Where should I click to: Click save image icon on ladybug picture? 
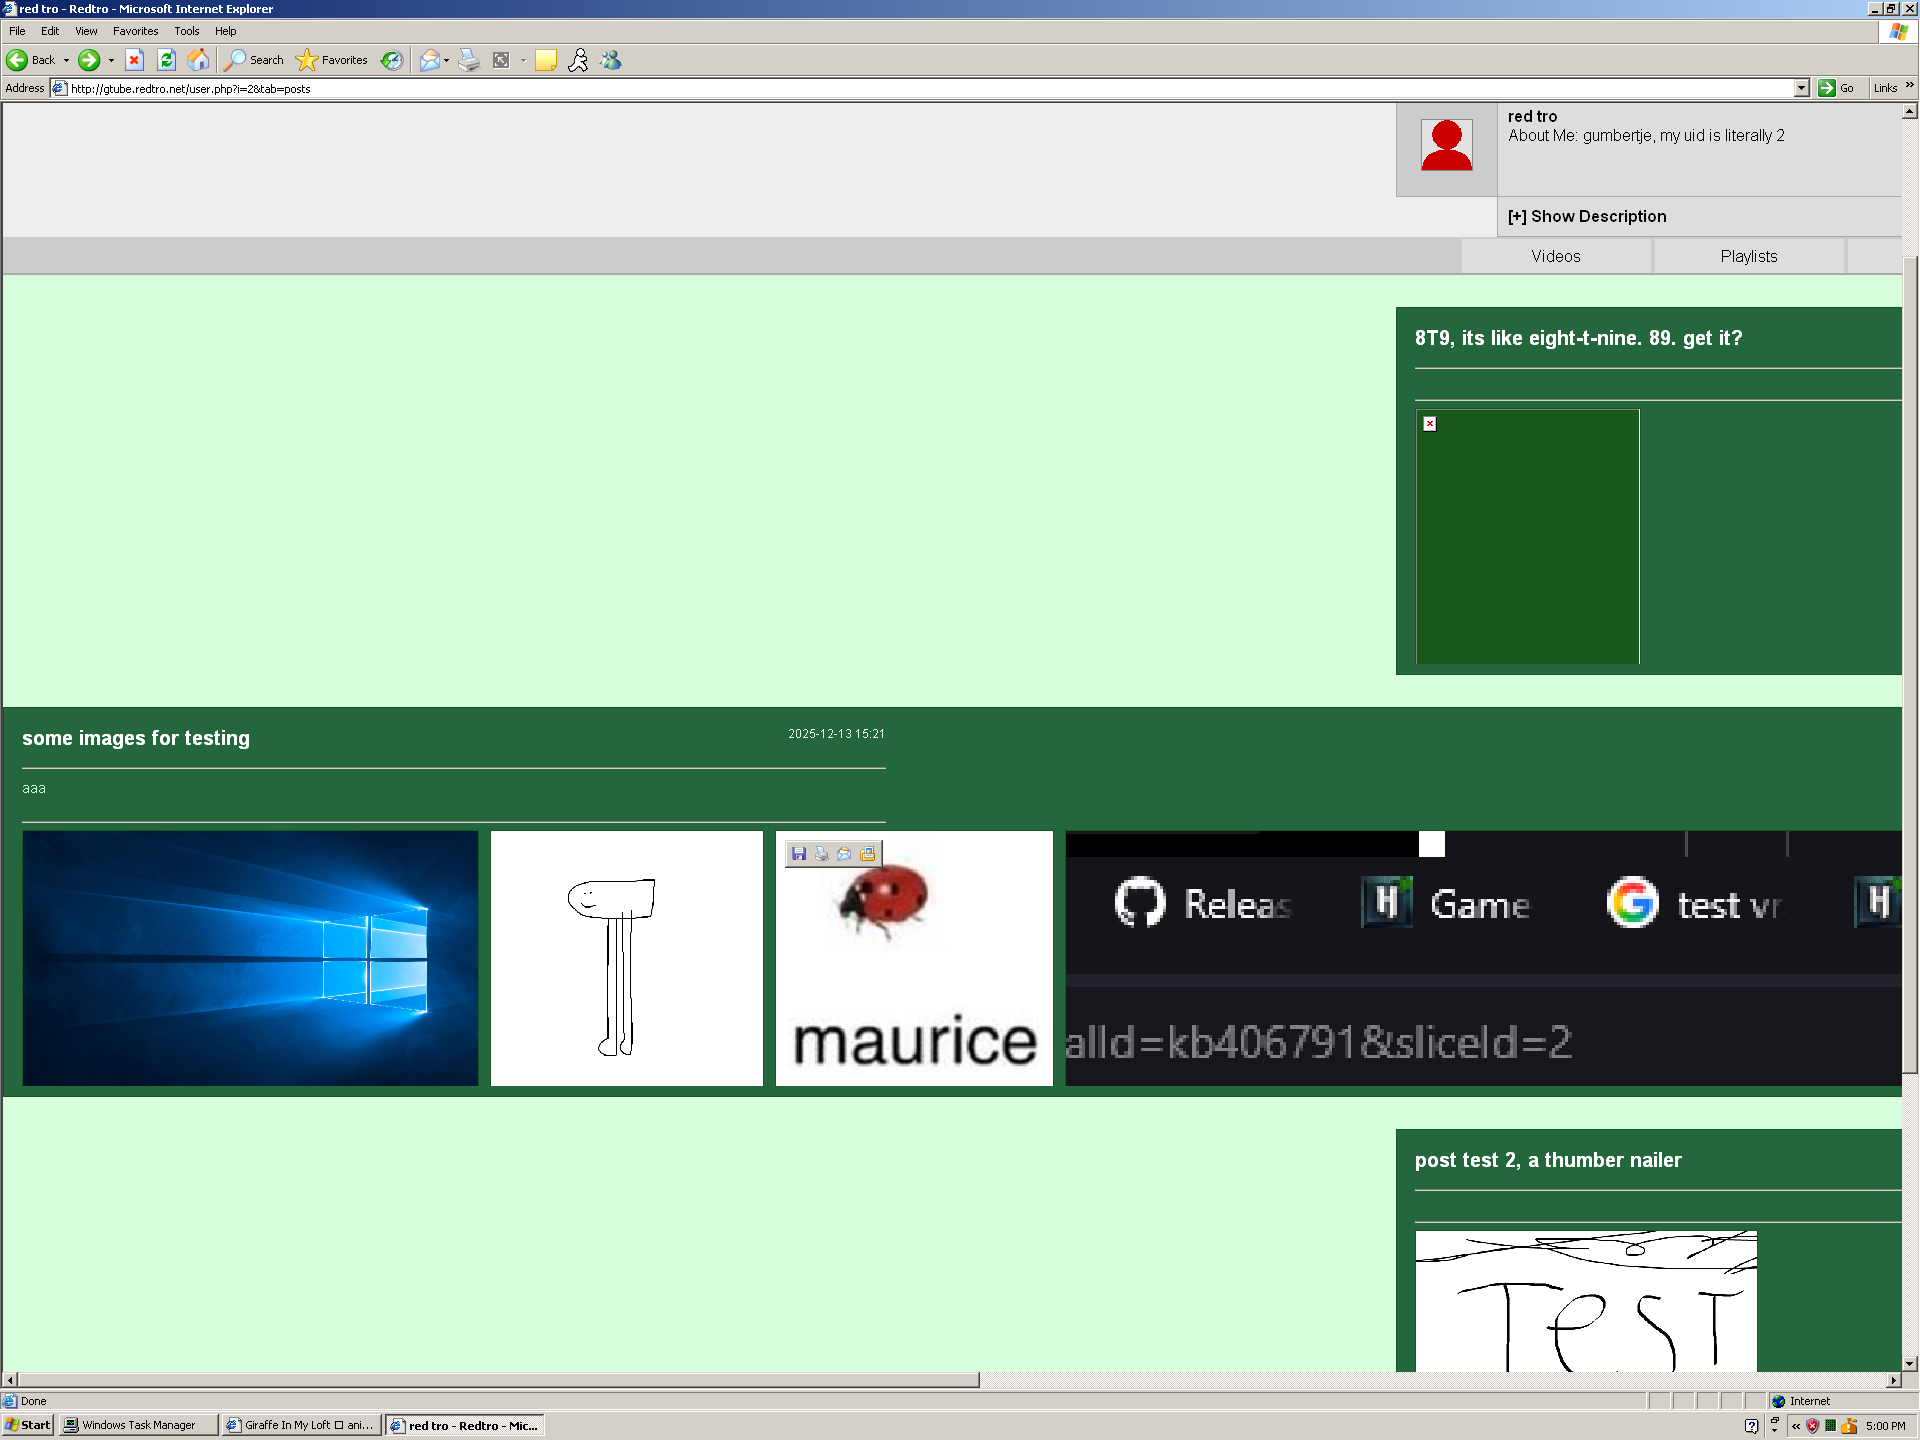[x=798, y=853]
